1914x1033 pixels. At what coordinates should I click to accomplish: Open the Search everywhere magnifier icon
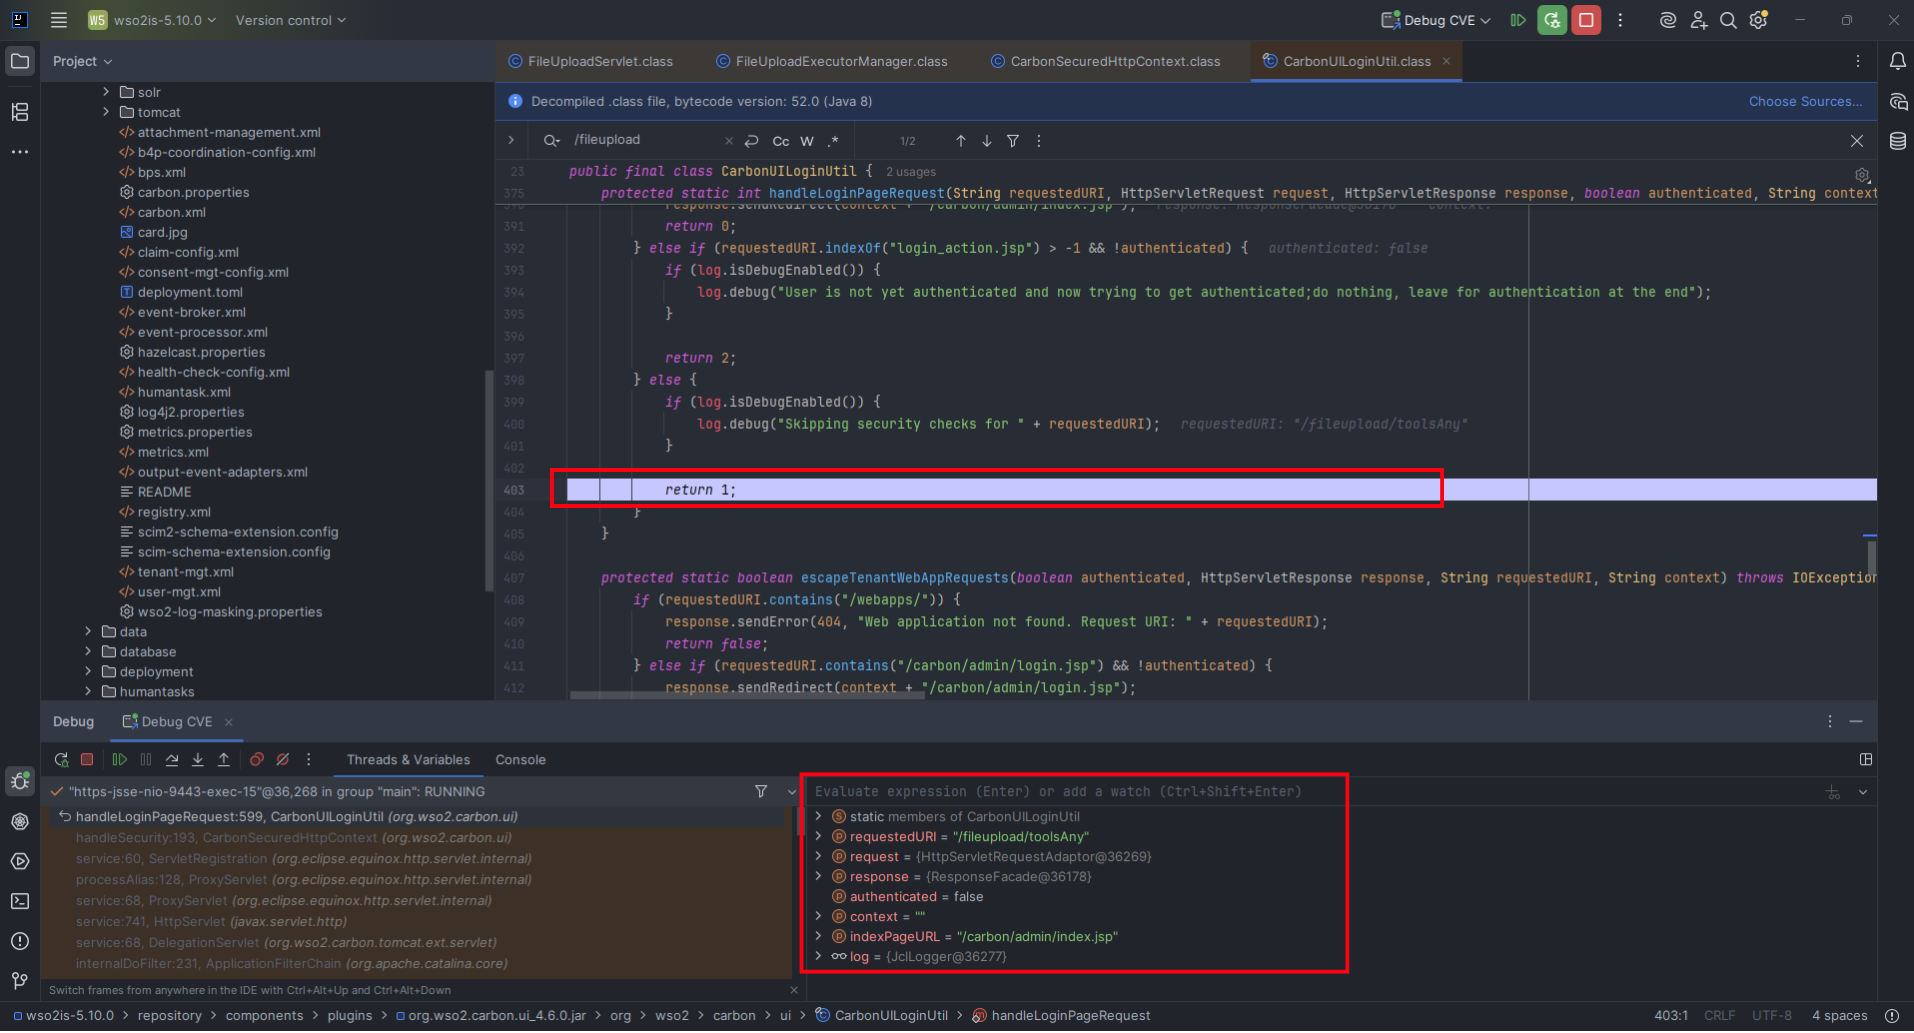click(1728, 20)
